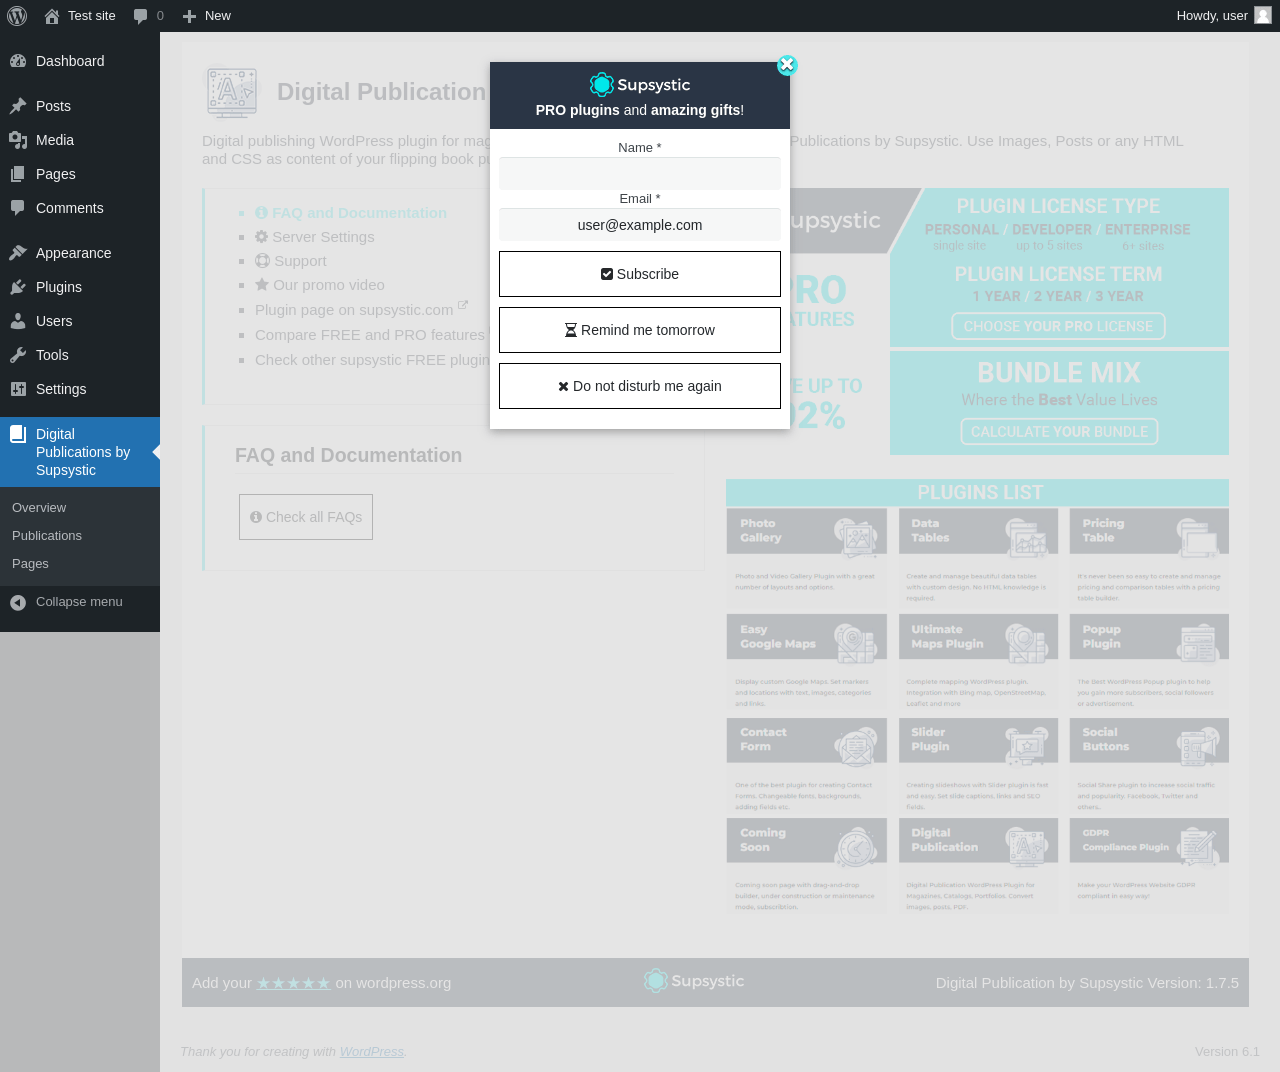Click Calculate Your Bundle button

1059,432
